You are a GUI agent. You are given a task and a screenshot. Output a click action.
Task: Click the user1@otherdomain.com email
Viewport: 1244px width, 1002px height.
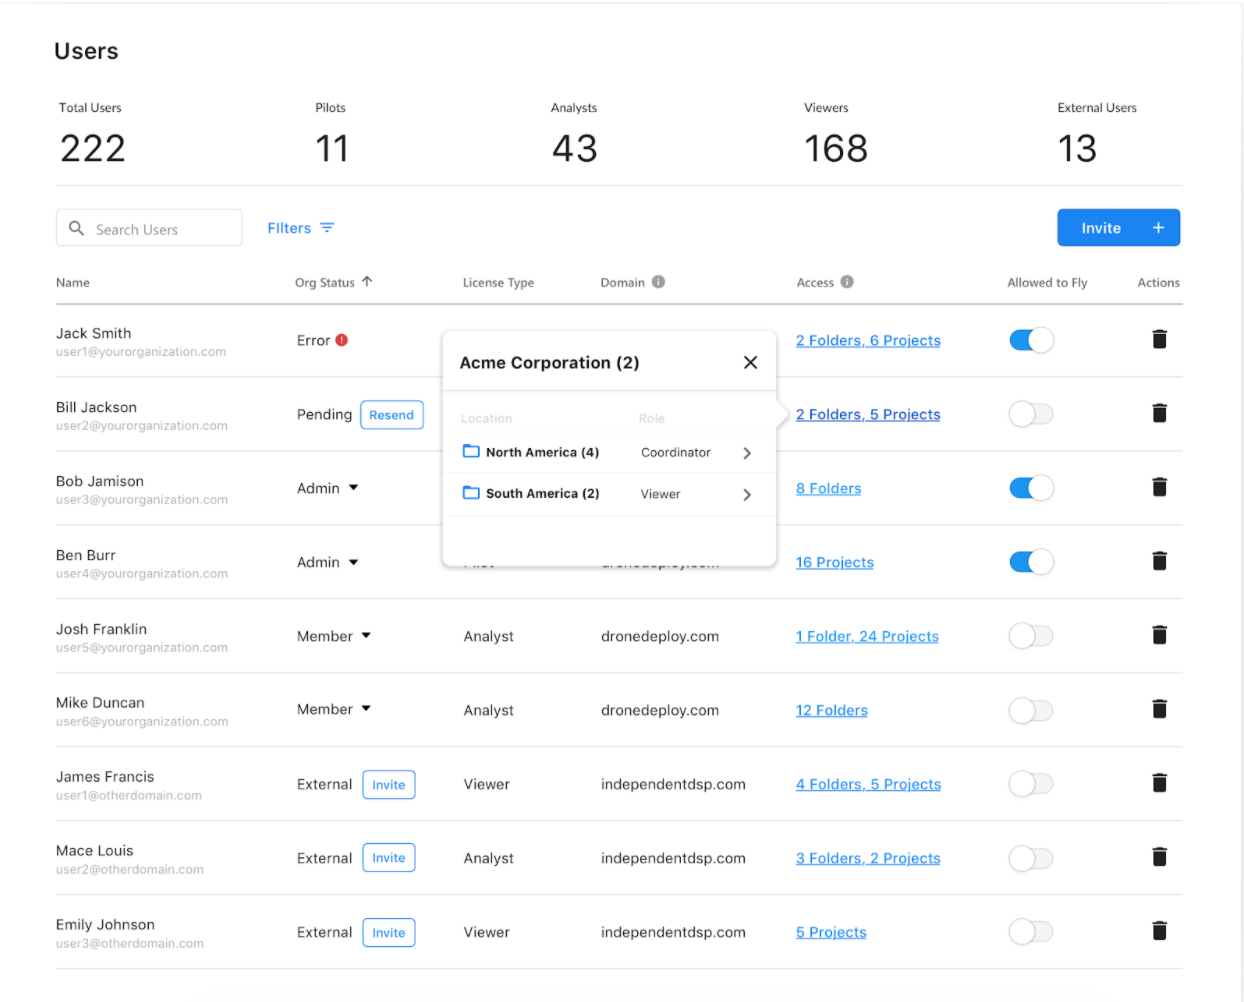tap(129, 796)
